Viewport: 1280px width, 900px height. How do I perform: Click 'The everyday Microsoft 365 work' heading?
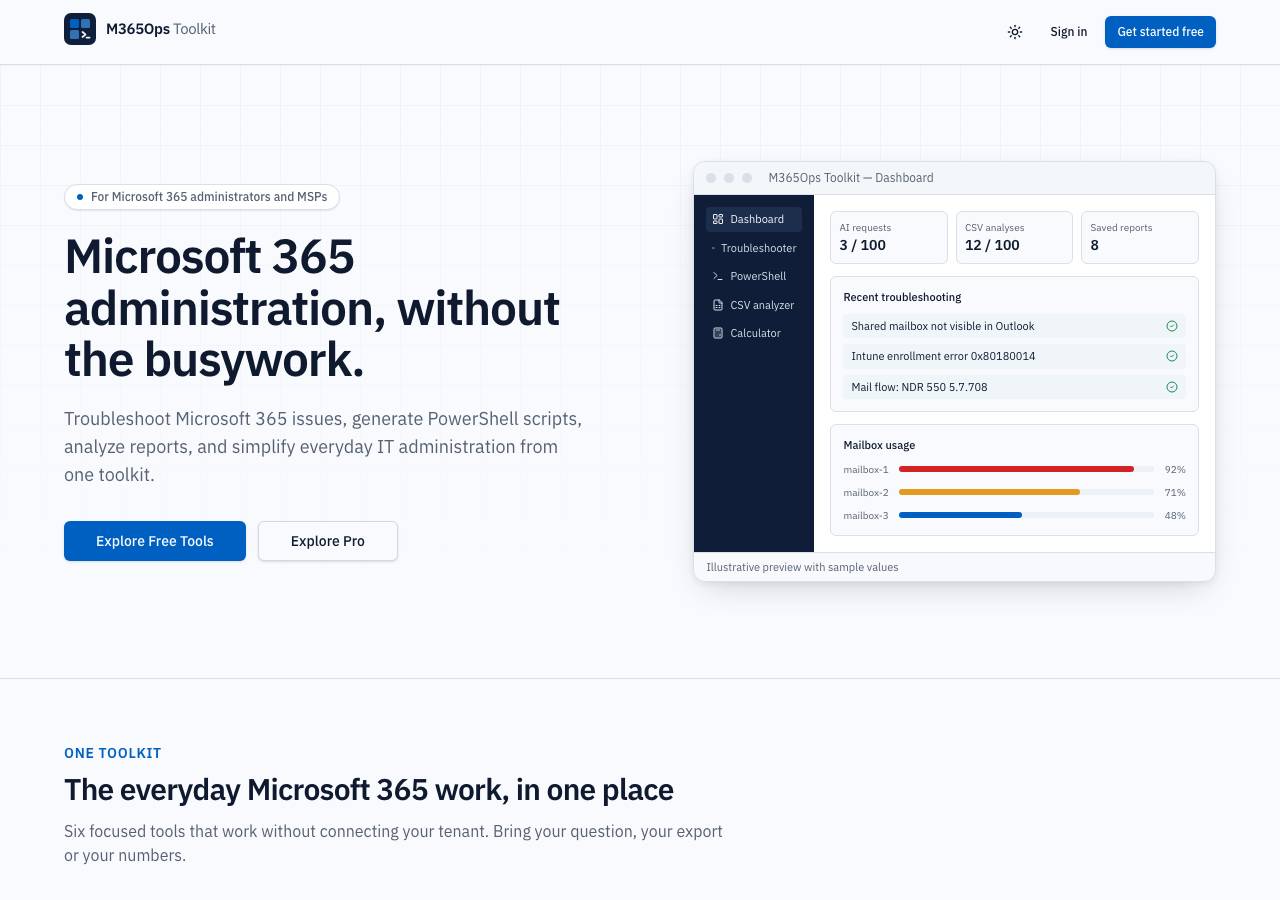pos(369,790)
